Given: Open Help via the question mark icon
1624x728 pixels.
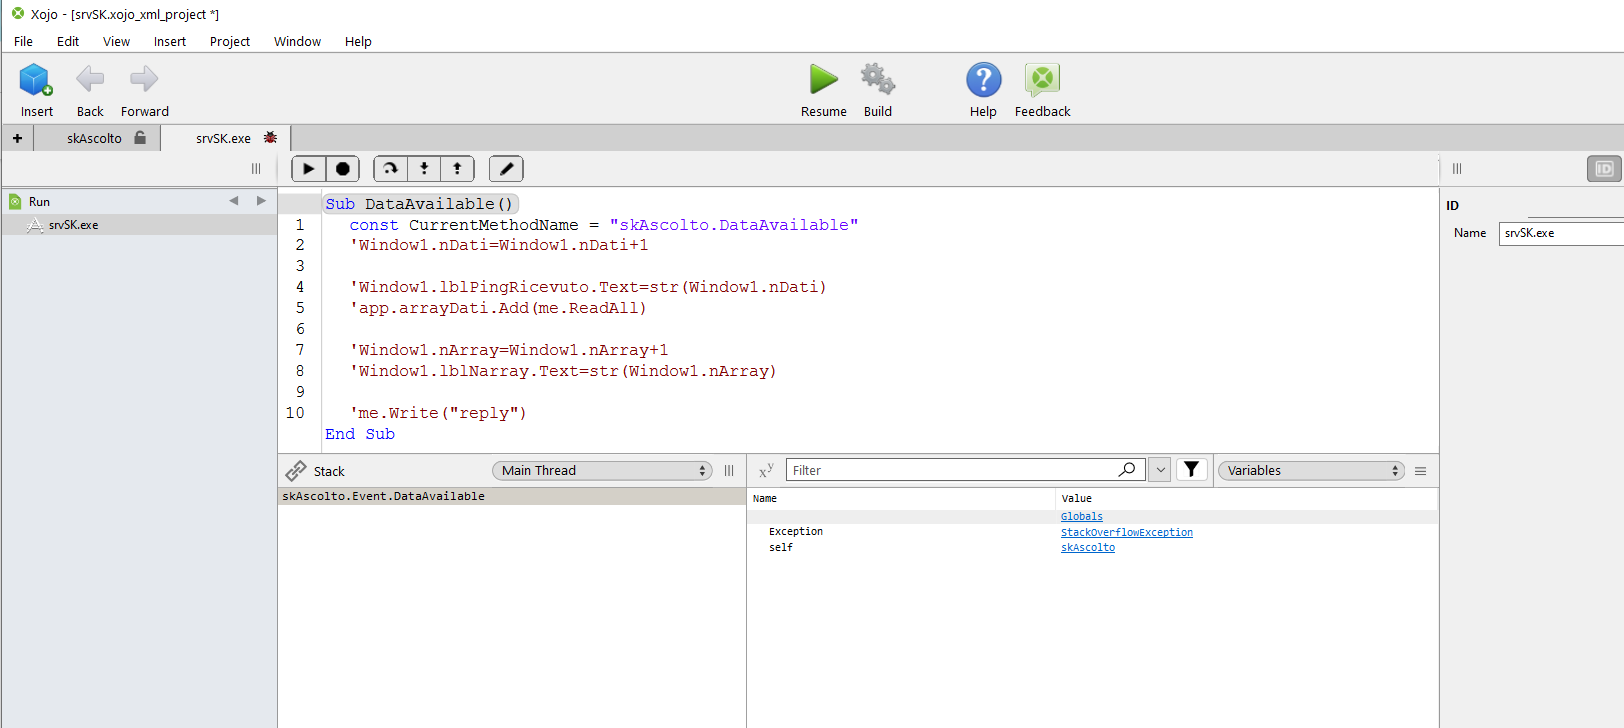Looking at the screenshot, I should 983,79.
